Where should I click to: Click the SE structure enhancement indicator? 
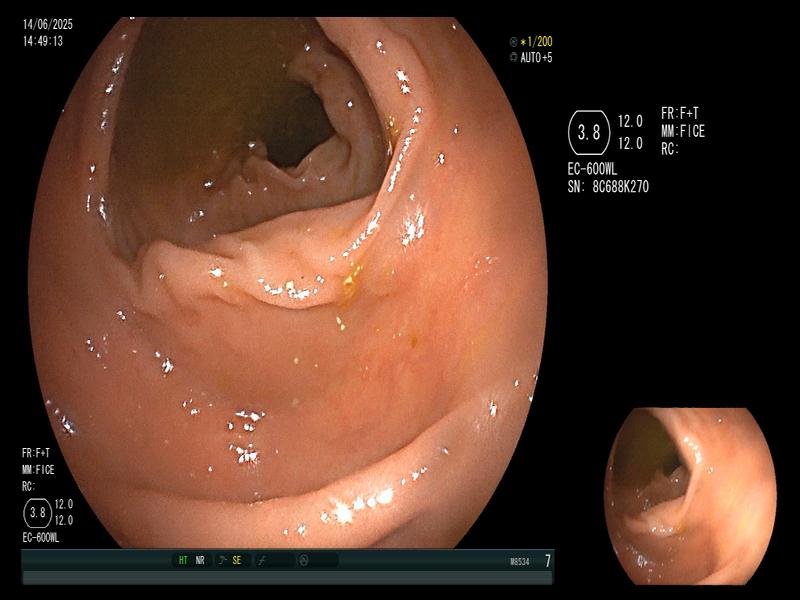coord(237,560)
